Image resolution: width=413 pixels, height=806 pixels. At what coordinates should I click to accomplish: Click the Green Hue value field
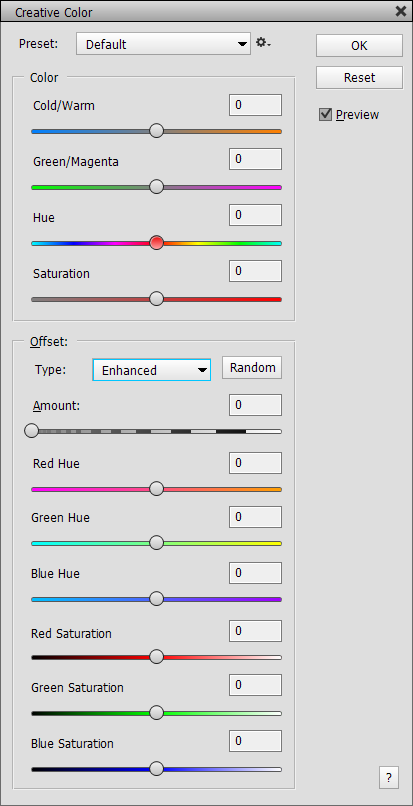coord(255,517)
